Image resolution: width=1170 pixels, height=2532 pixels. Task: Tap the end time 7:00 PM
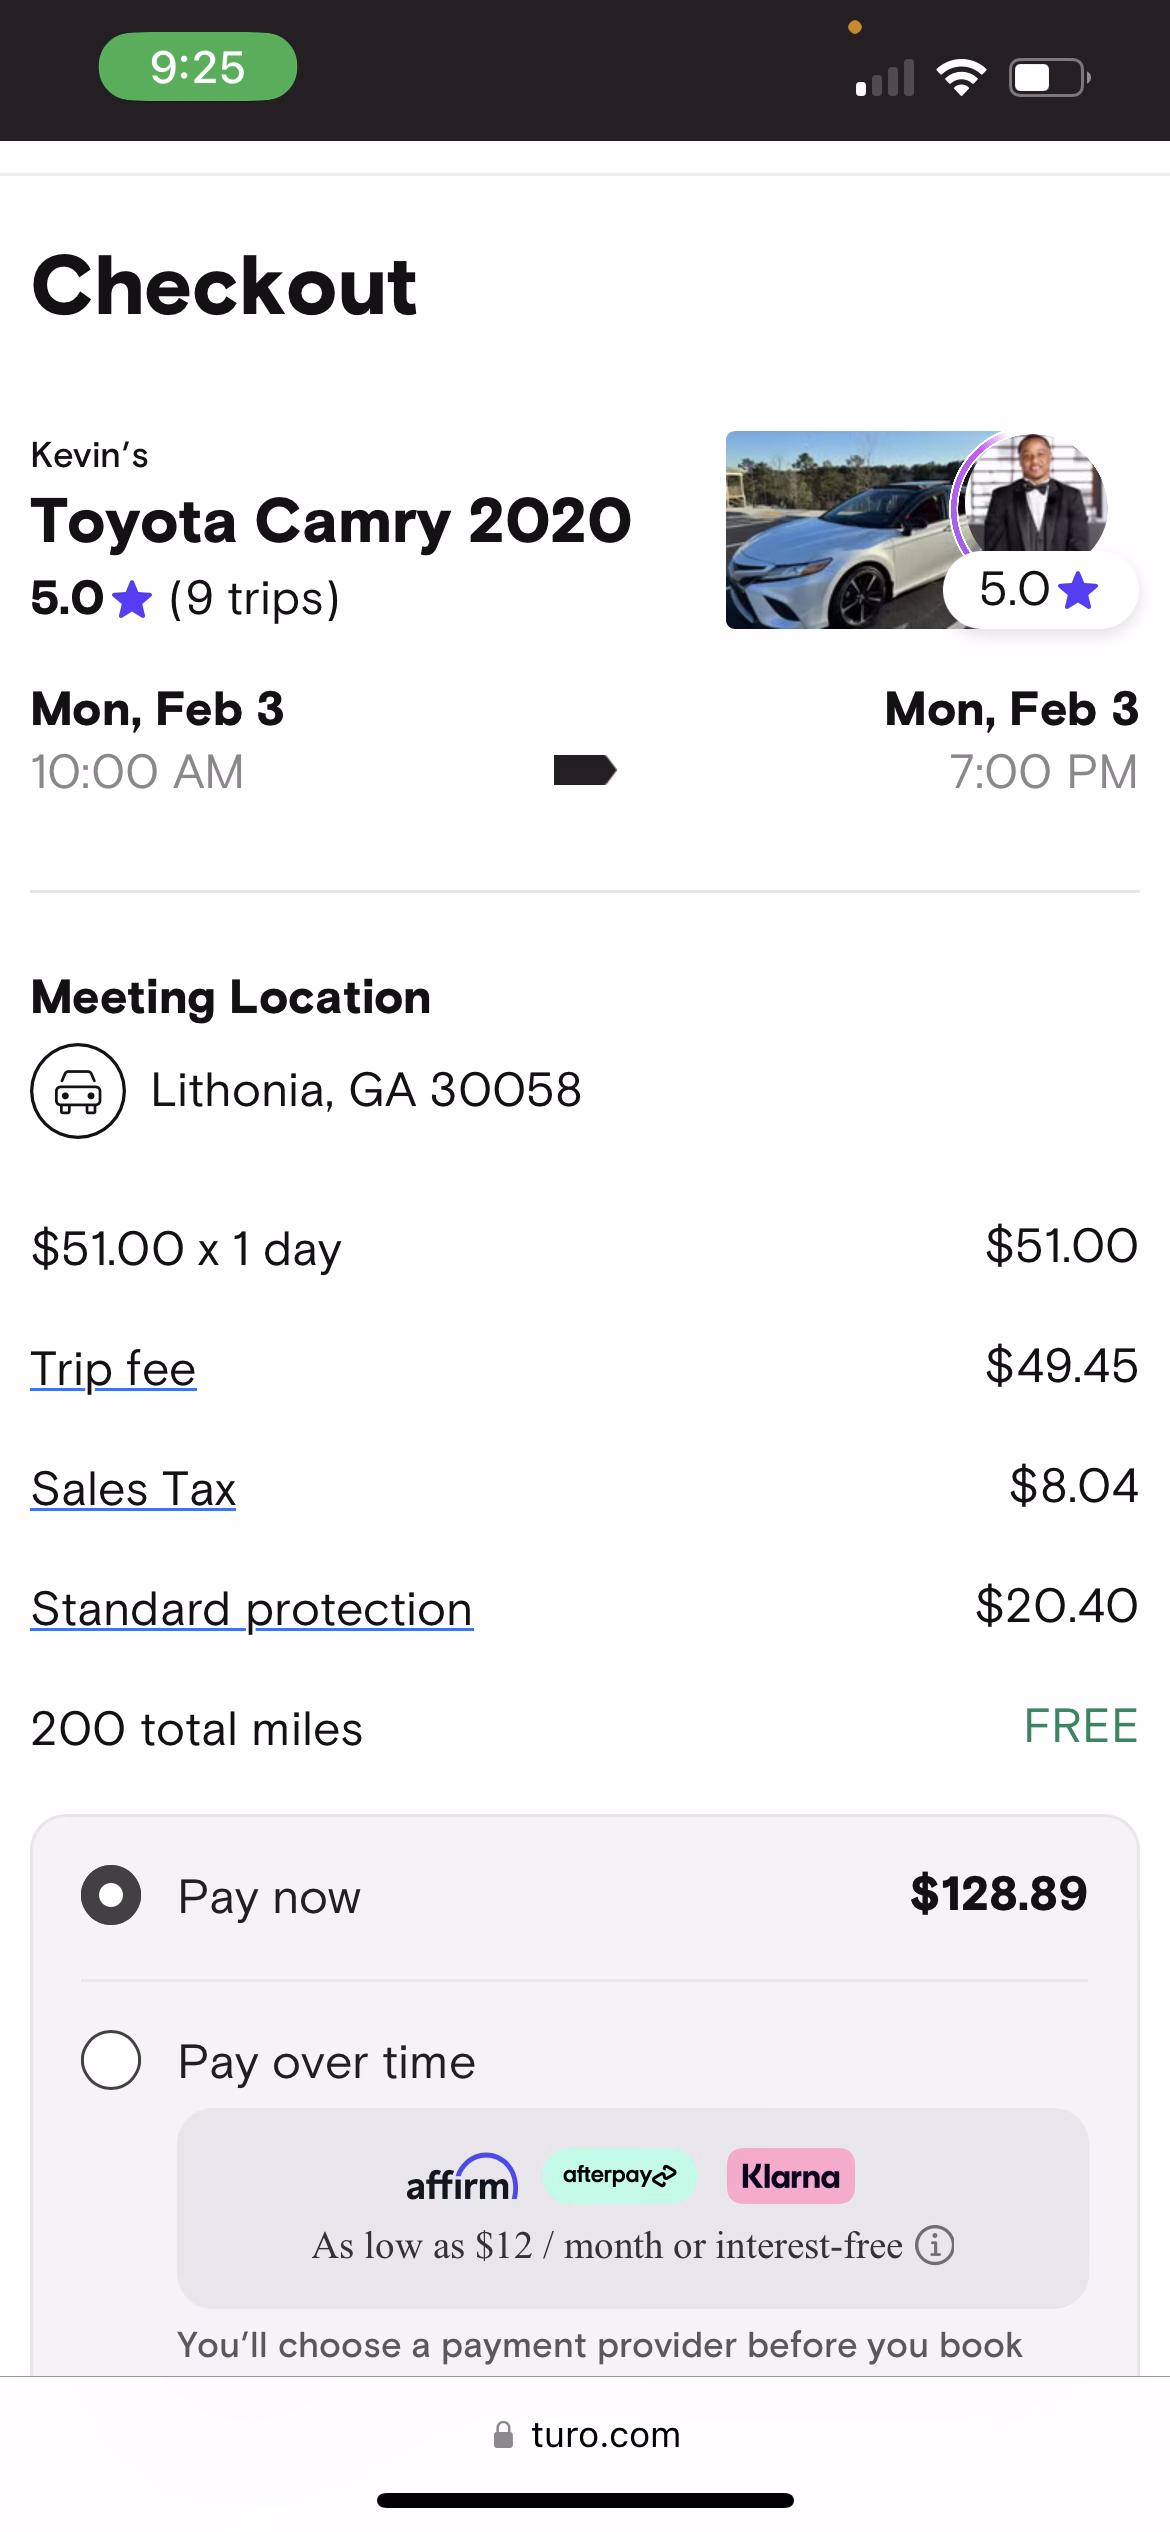coord(1043,772)
